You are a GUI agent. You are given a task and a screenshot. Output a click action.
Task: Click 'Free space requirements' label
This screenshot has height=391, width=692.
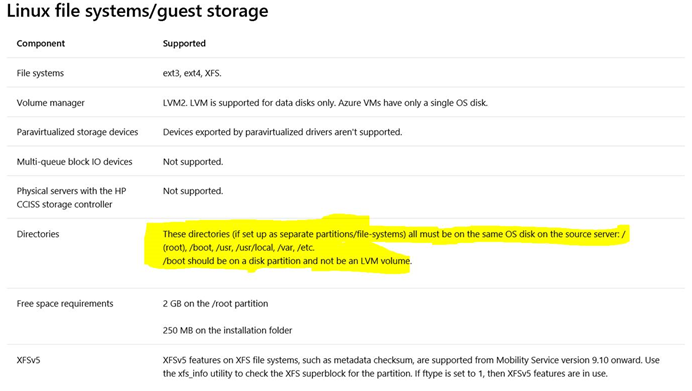coord(65,304)
